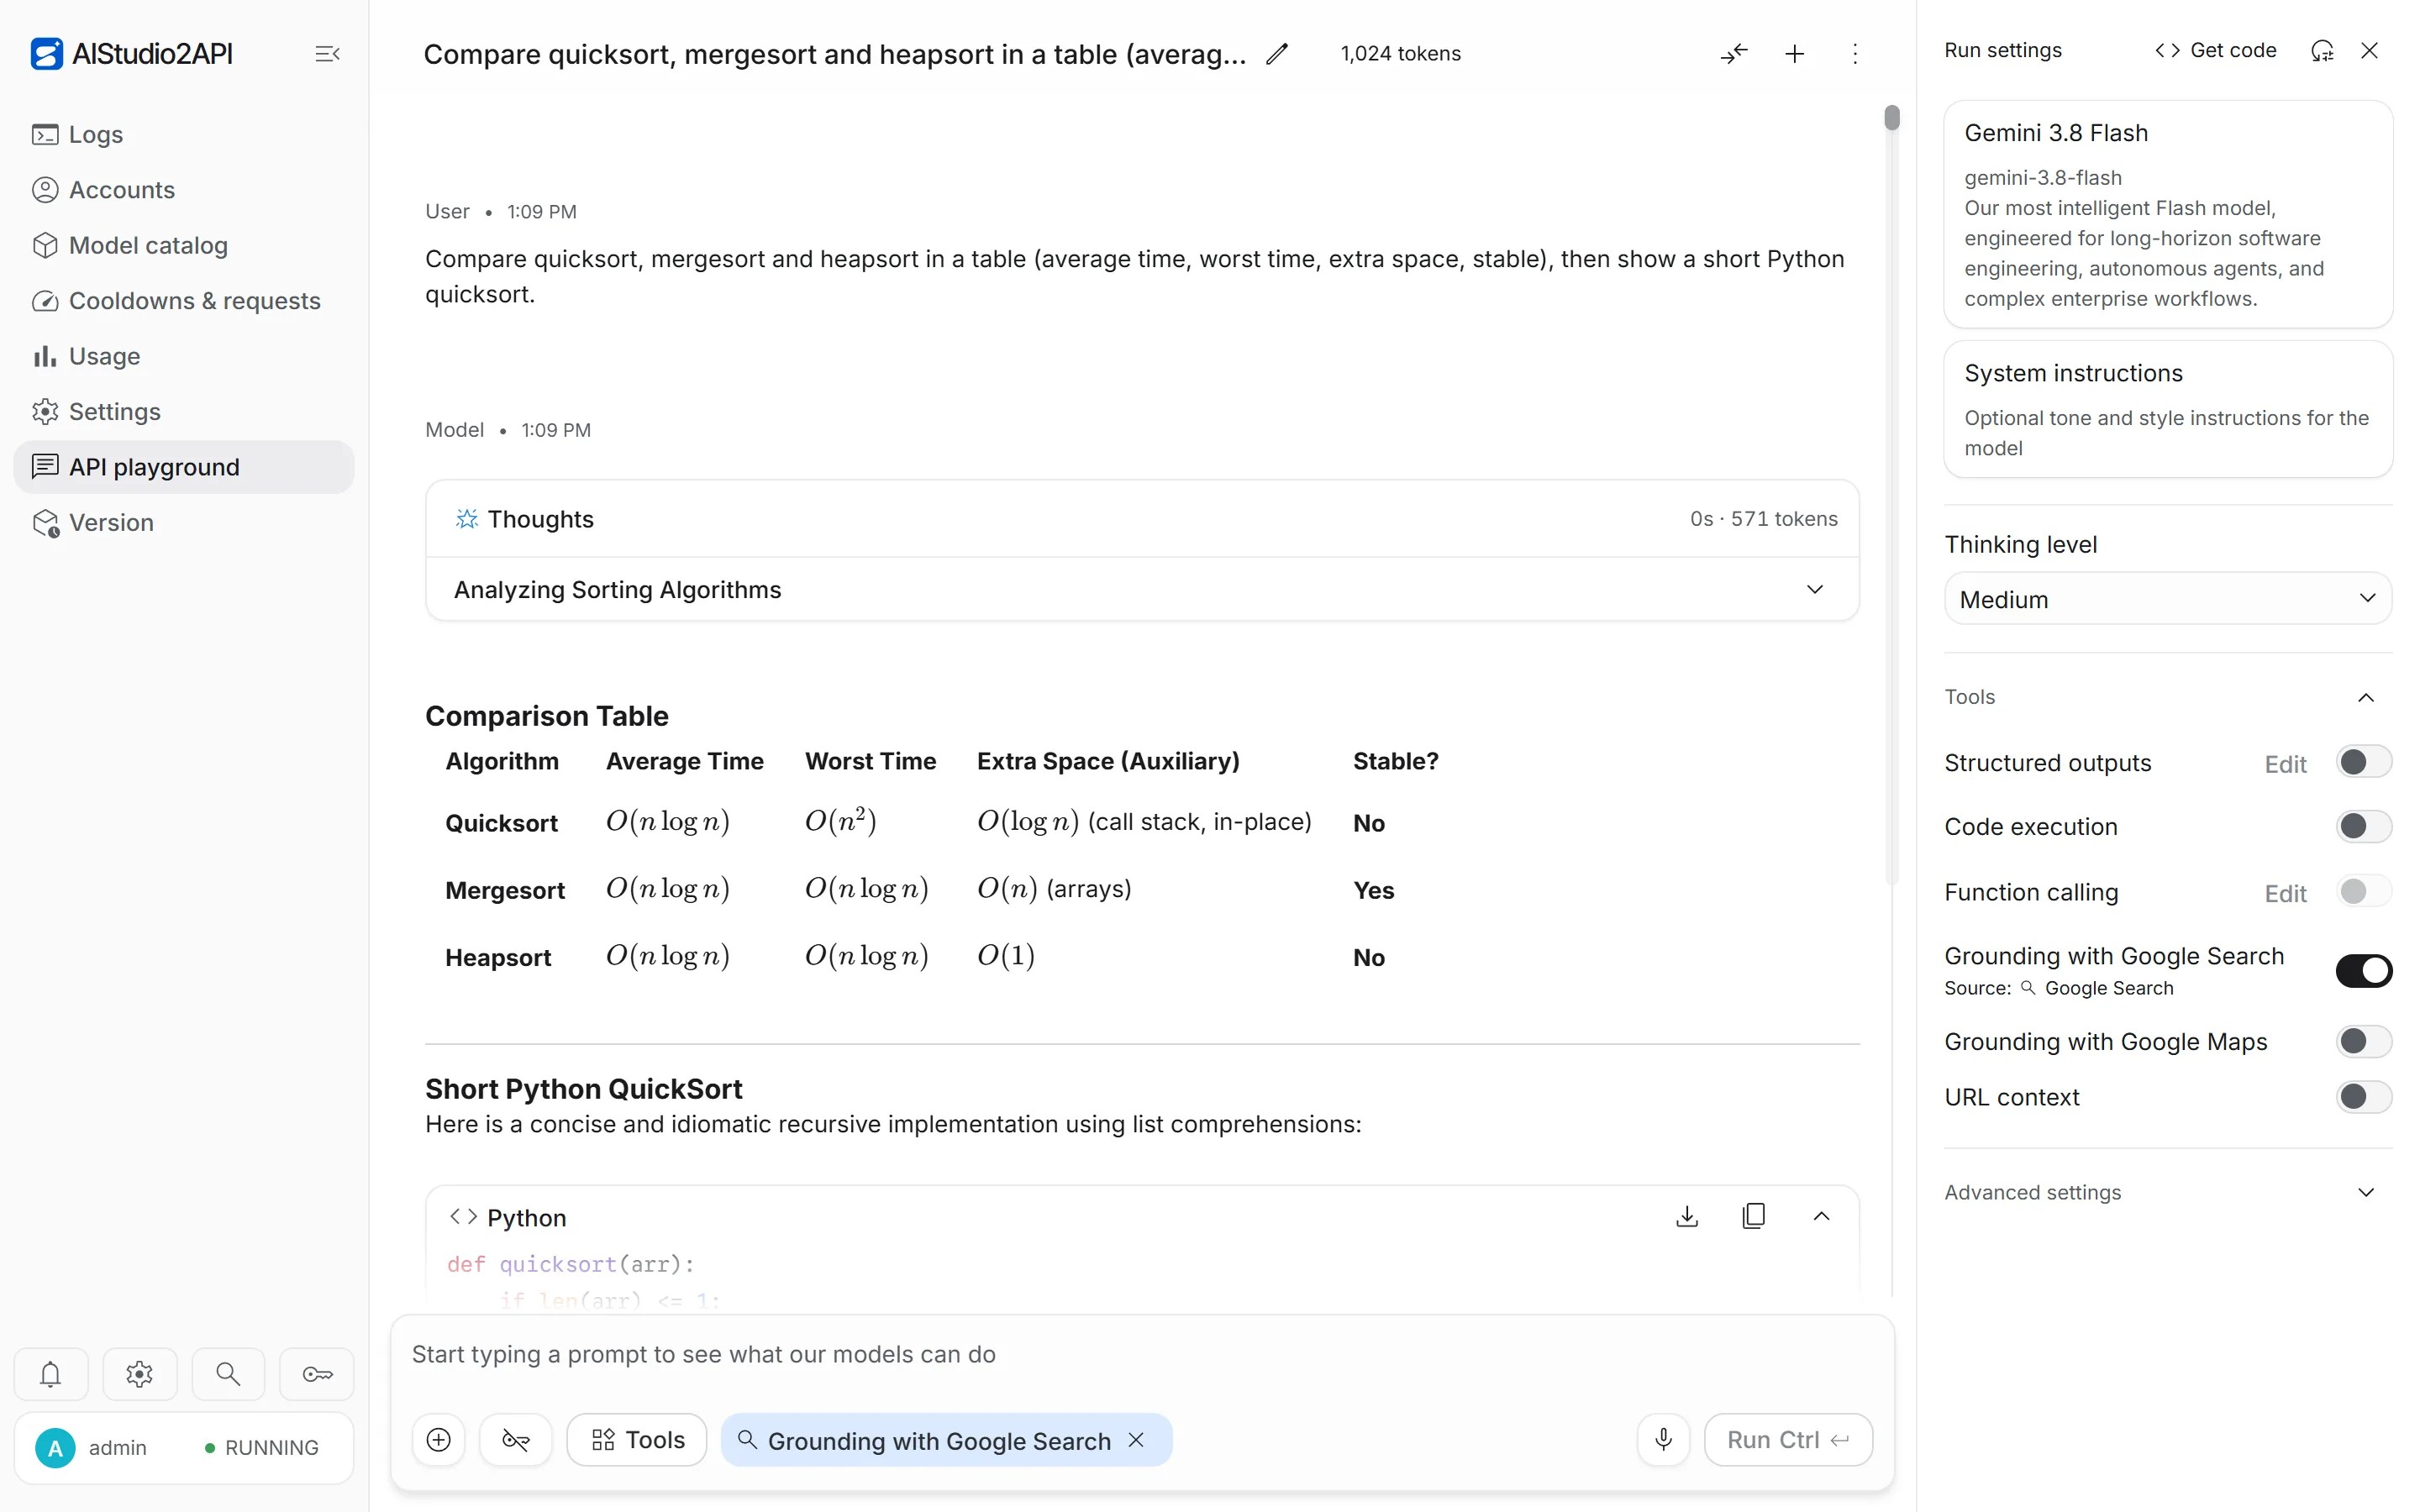Image resolution: width=2420 pixels, height=1512 pixels.
Task: Open search with magnifier icon in sidebar
Action: click(228, 1374)
